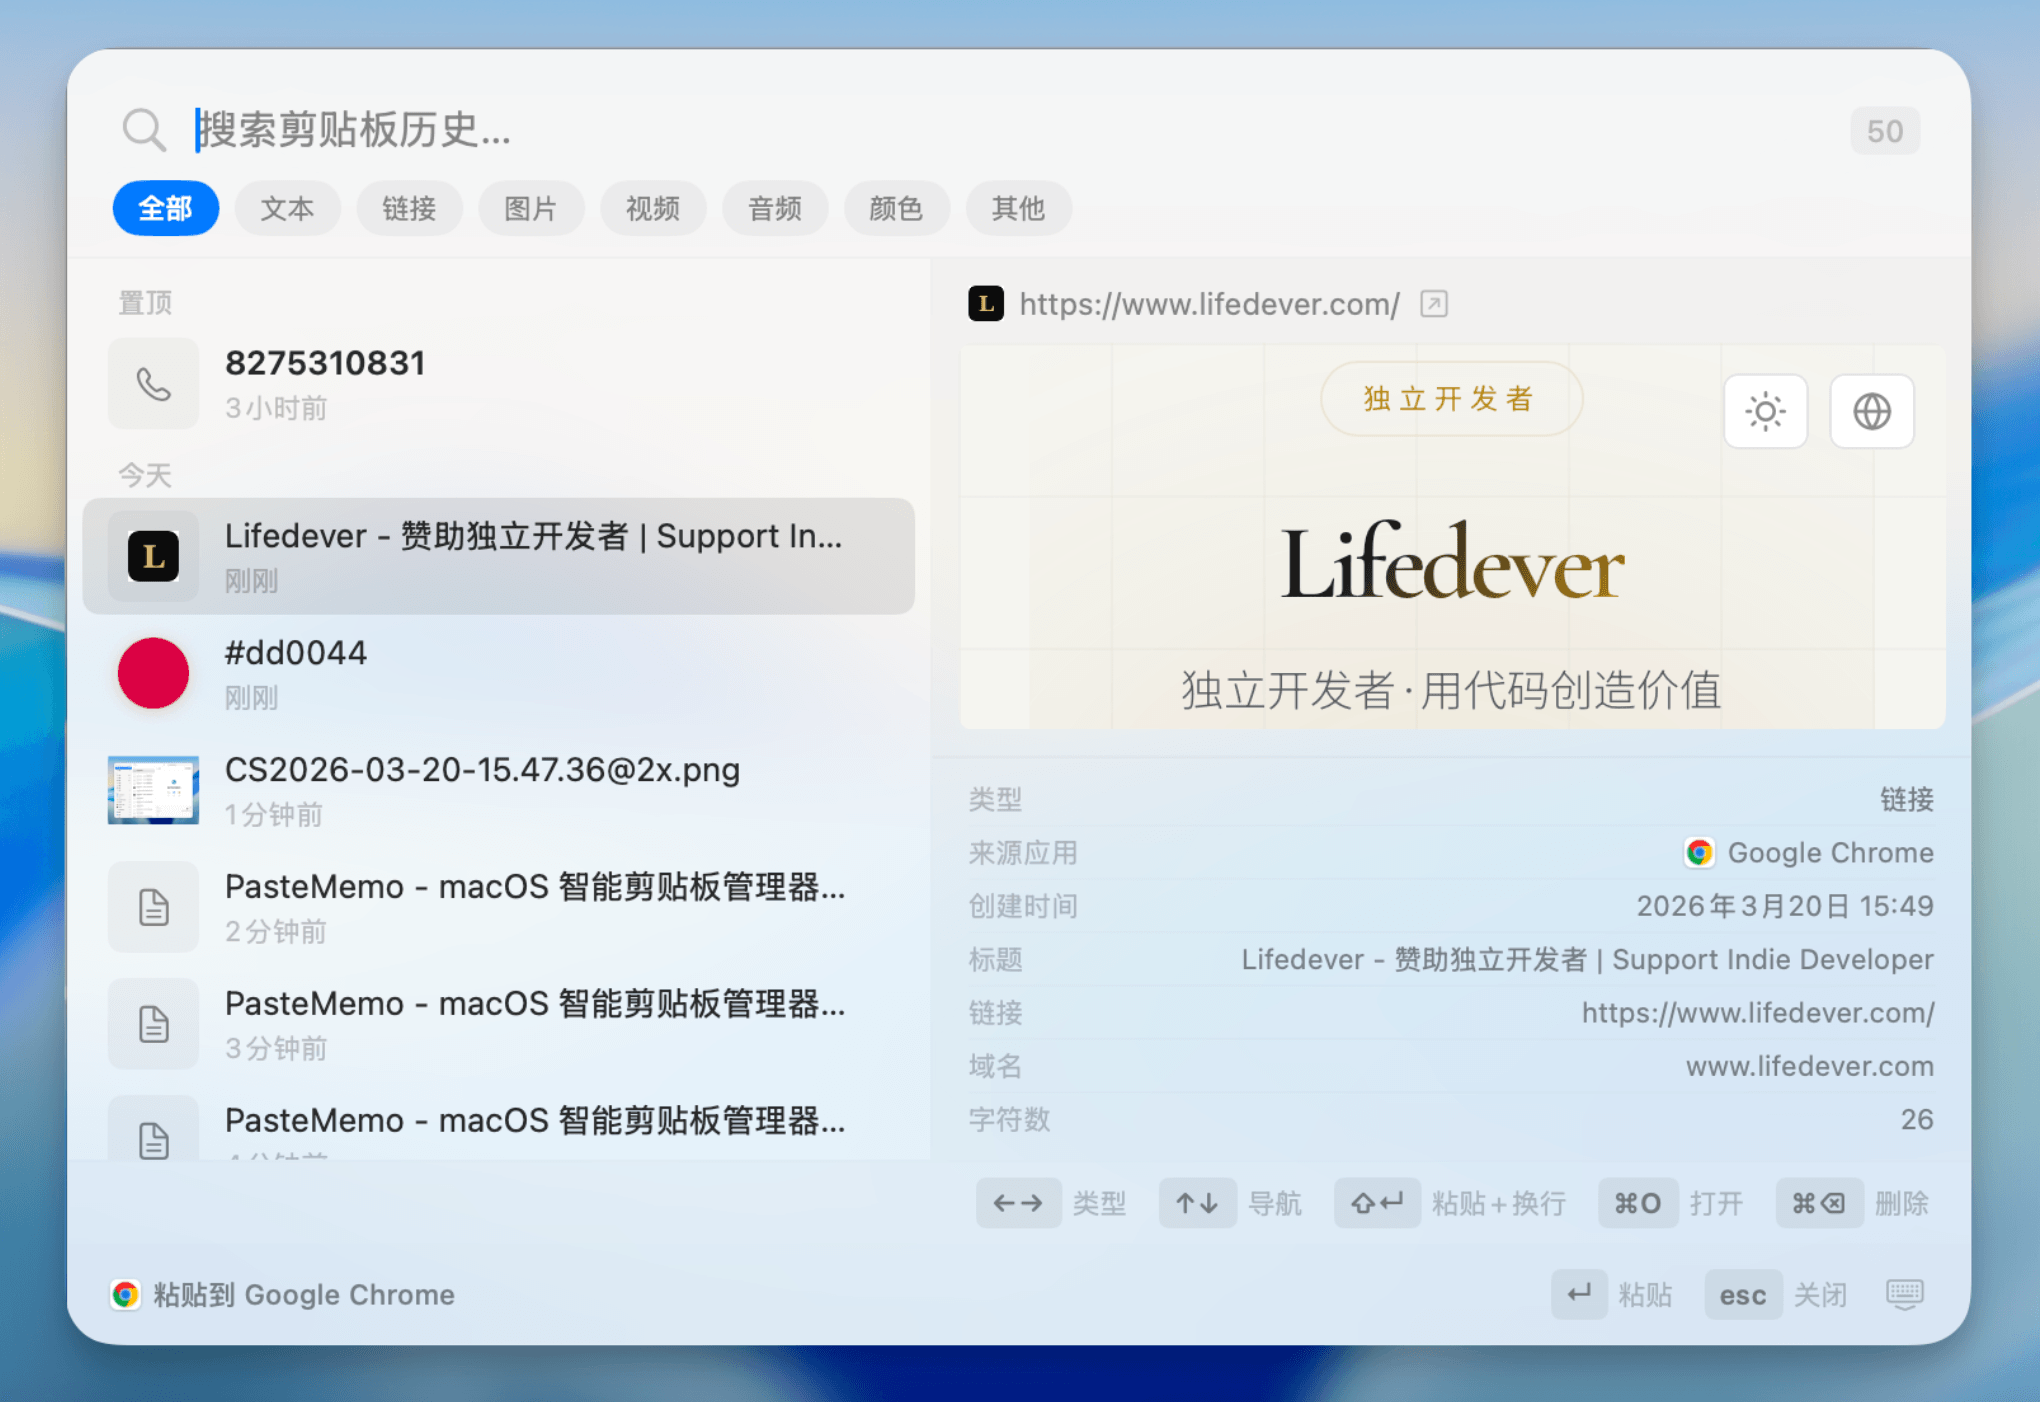
Task: Click the up-down arrows 导航 shortcut
Action: click(x=1197, y=1203)
